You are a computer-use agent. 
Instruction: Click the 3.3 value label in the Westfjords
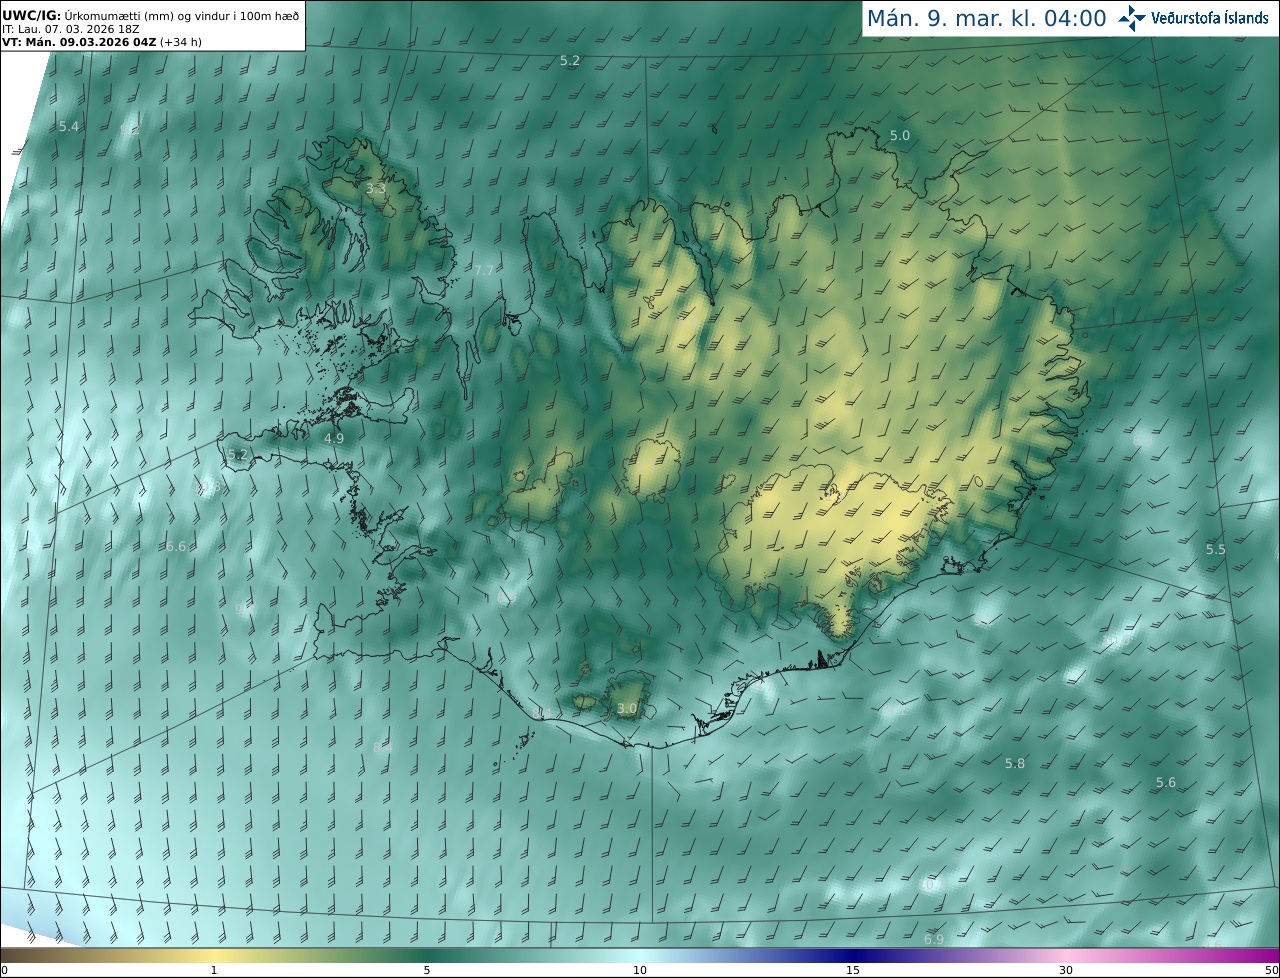tap(375, 188)
